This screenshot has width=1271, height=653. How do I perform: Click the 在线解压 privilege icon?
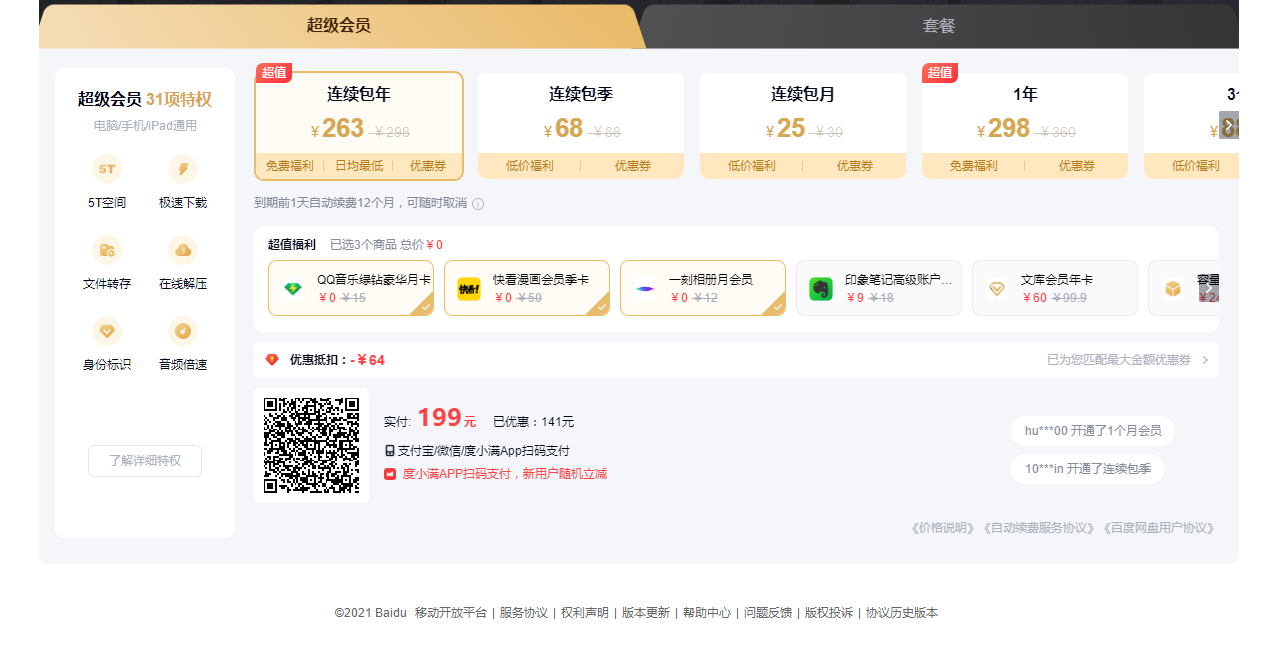coord(182,250)
